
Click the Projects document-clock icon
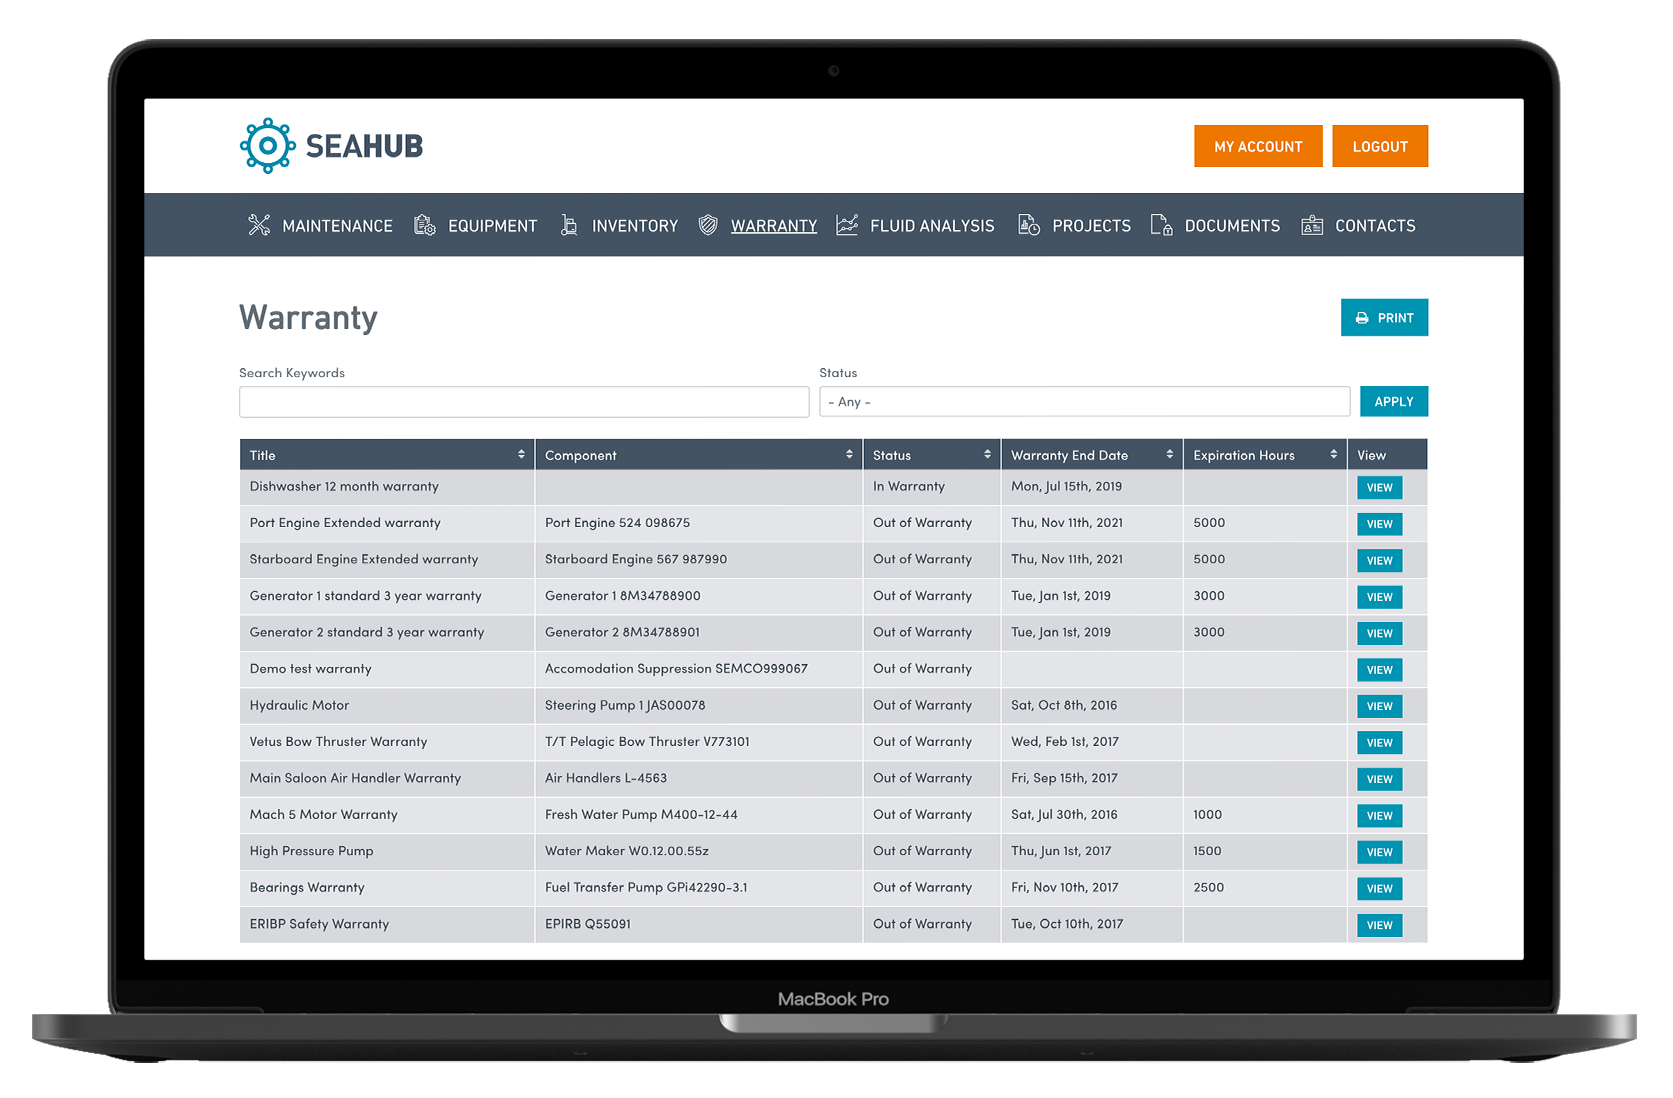point(1029,225)
